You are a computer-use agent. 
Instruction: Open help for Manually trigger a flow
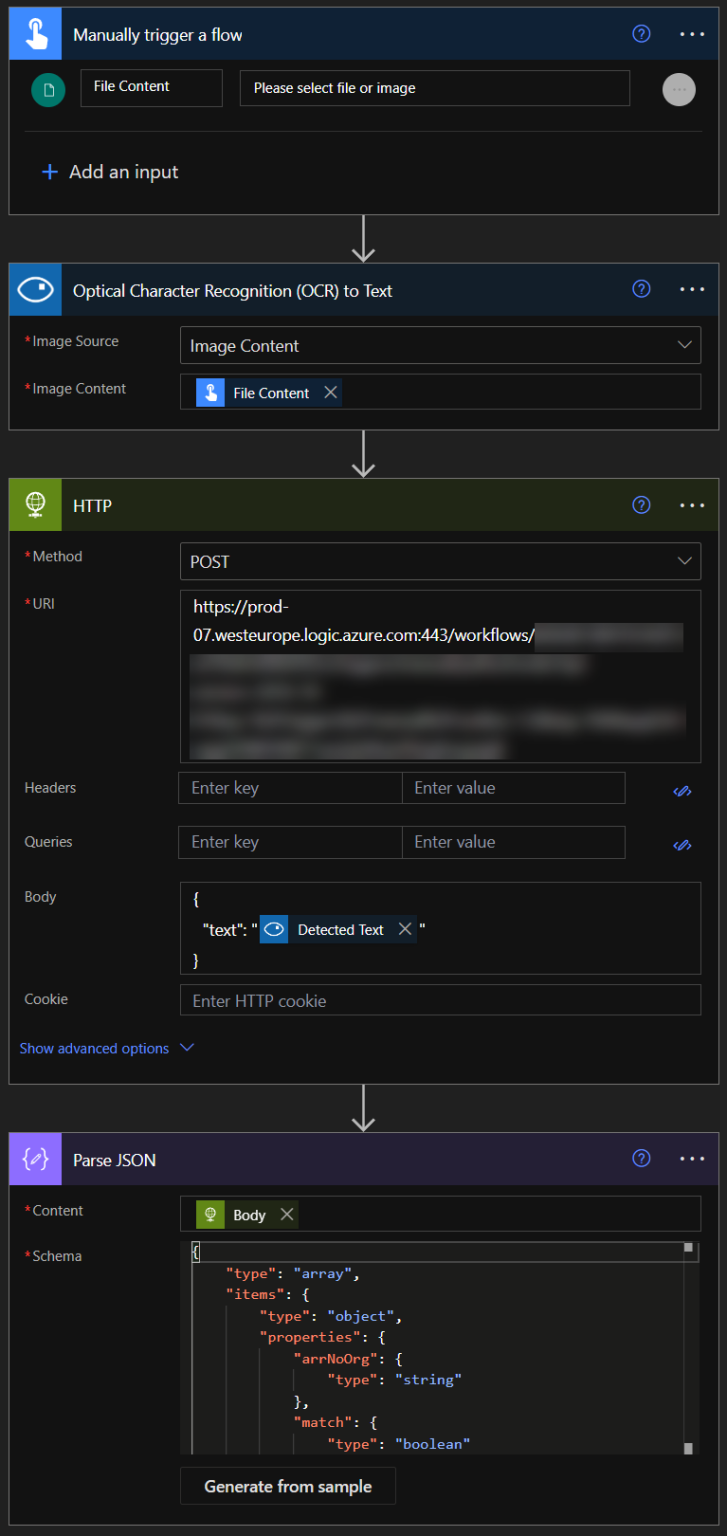(x=642, y=34)
